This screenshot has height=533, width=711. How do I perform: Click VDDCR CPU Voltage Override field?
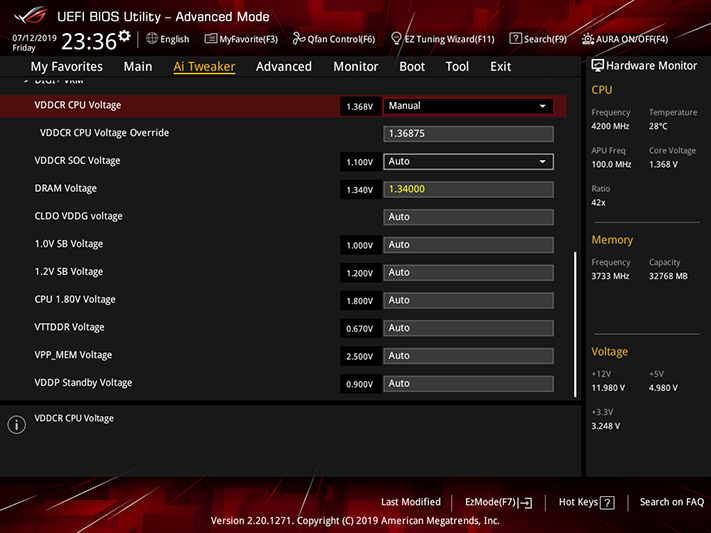point(468,134)
